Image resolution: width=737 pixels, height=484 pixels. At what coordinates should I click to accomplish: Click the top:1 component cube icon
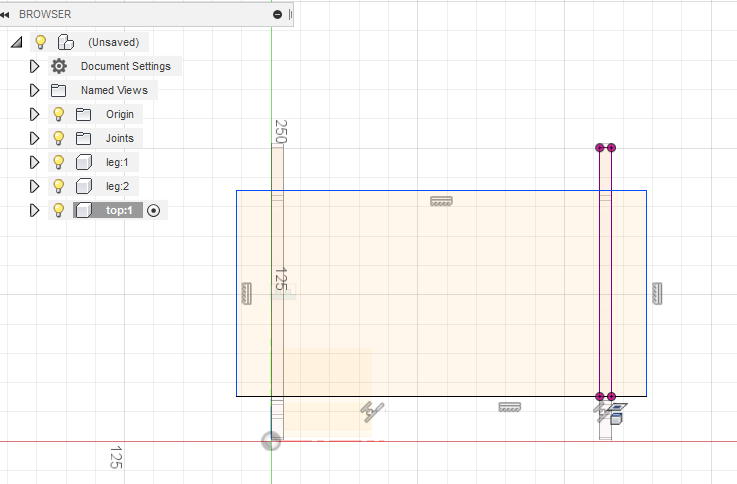pos(84,210)
